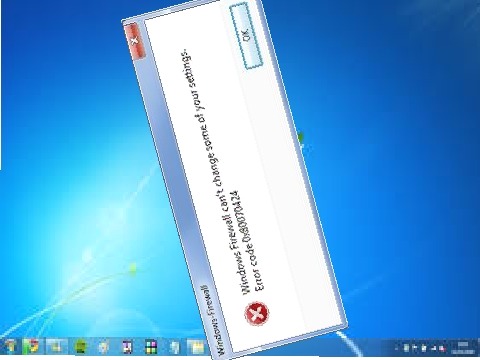
Task: Show hidden system tray icons arrow
Action: coord(396,348)
